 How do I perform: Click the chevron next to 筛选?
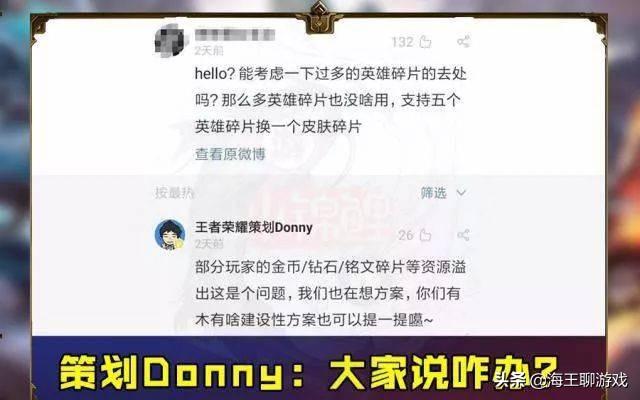click(x=461, y=193)
